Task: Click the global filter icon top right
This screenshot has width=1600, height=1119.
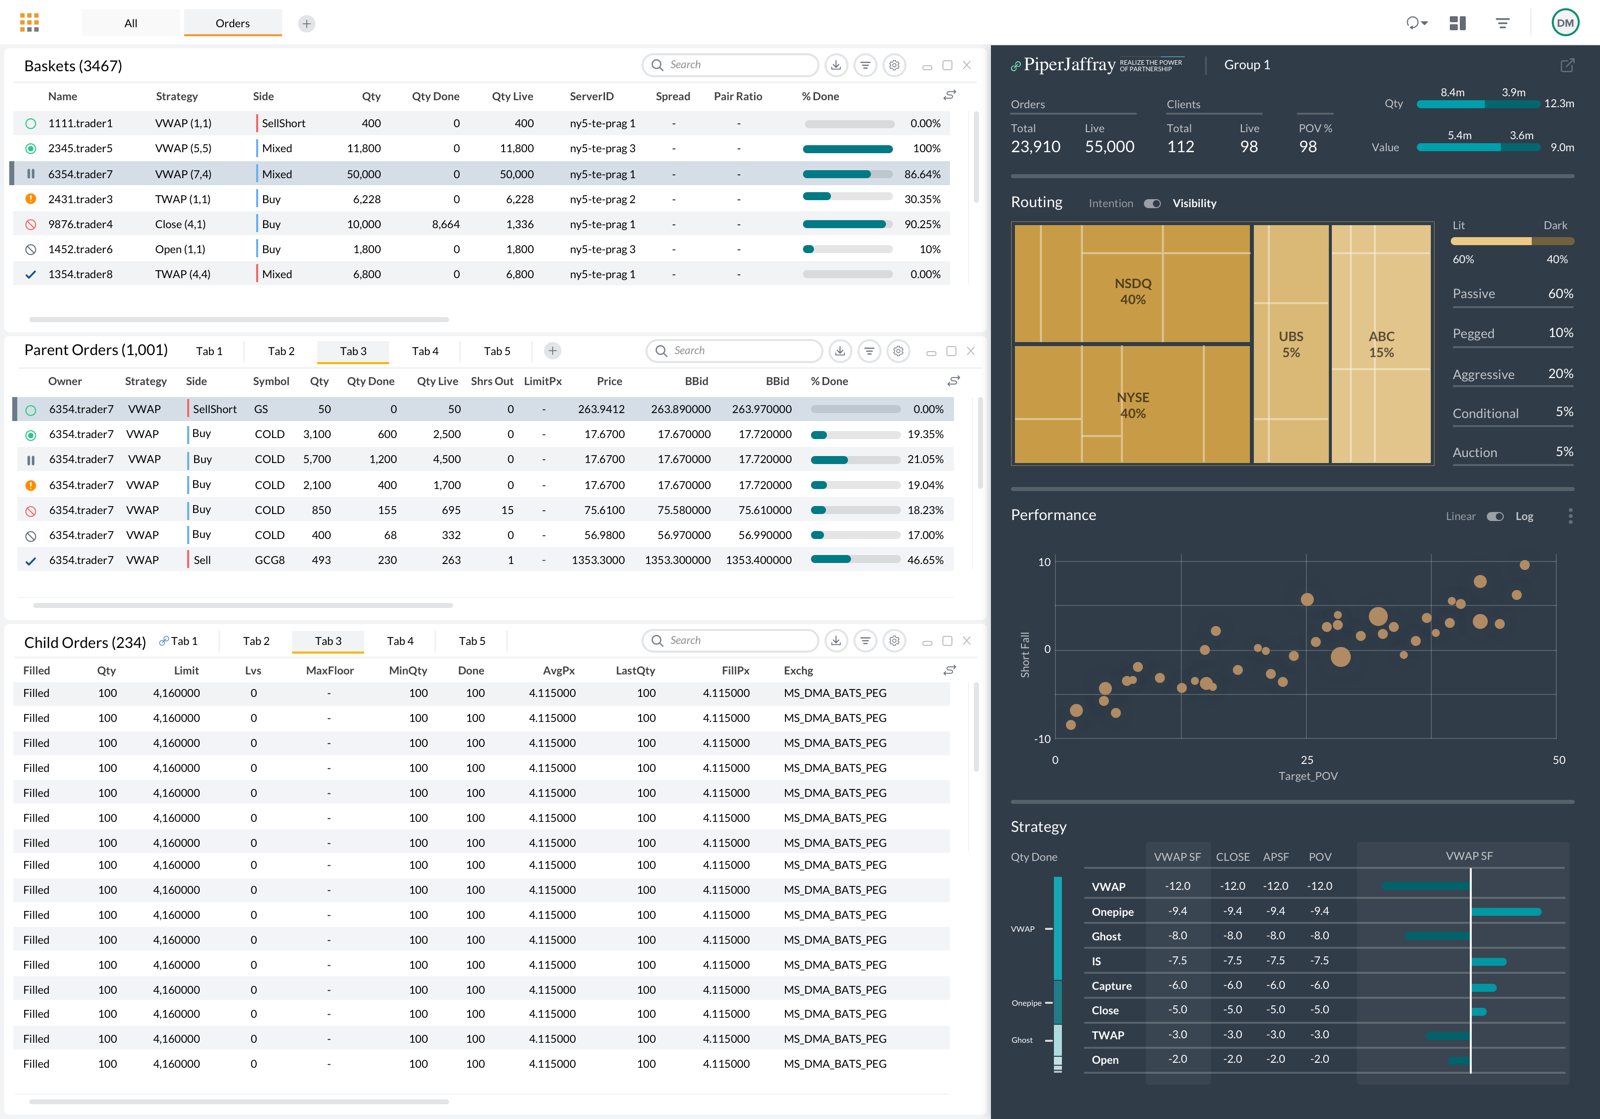Action: 1503,22
